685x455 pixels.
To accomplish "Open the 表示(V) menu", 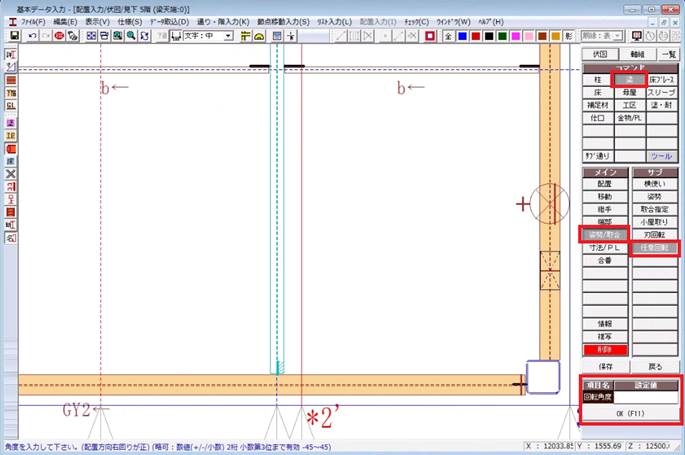I will (97, 21).
